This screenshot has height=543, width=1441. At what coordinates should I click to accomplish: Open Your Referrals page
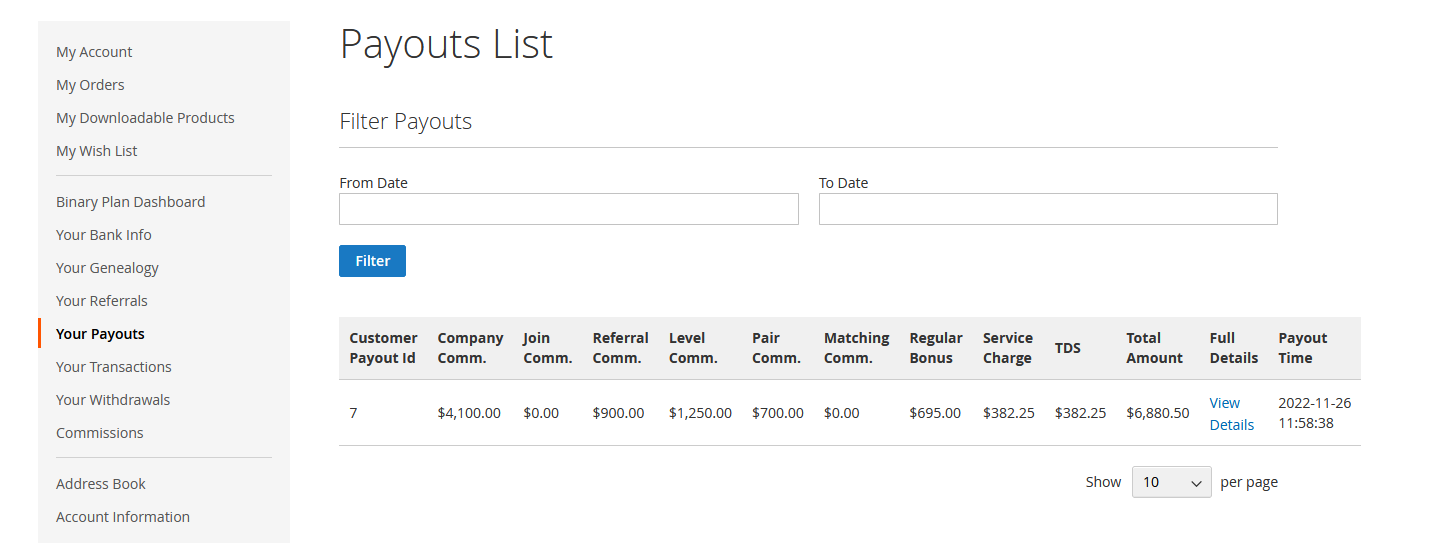coord(102,301)
